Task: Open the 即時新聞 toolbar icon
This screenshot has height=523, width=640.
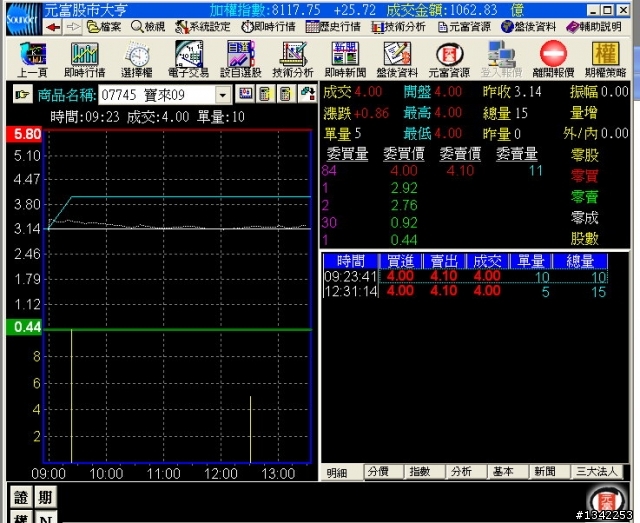Action: coord(345,60)
